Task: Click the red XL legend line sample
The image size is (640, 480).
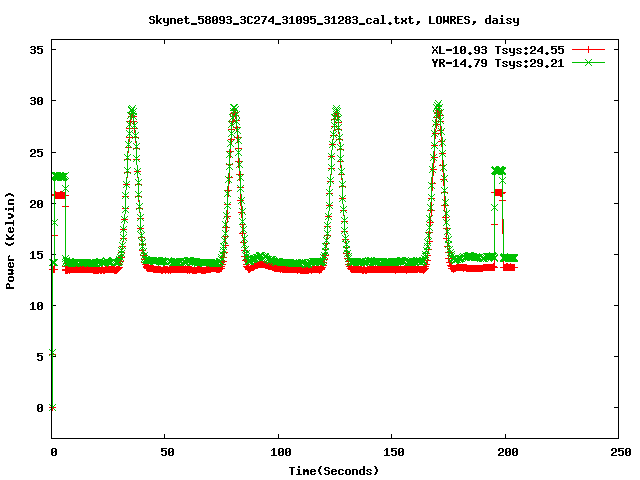Action: (x=588, y=50)
